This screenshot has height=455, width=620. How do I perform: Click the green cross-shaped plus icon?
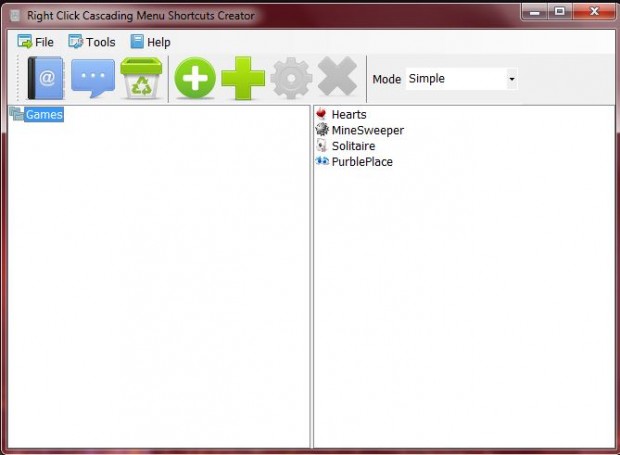[x=243, y=78]
